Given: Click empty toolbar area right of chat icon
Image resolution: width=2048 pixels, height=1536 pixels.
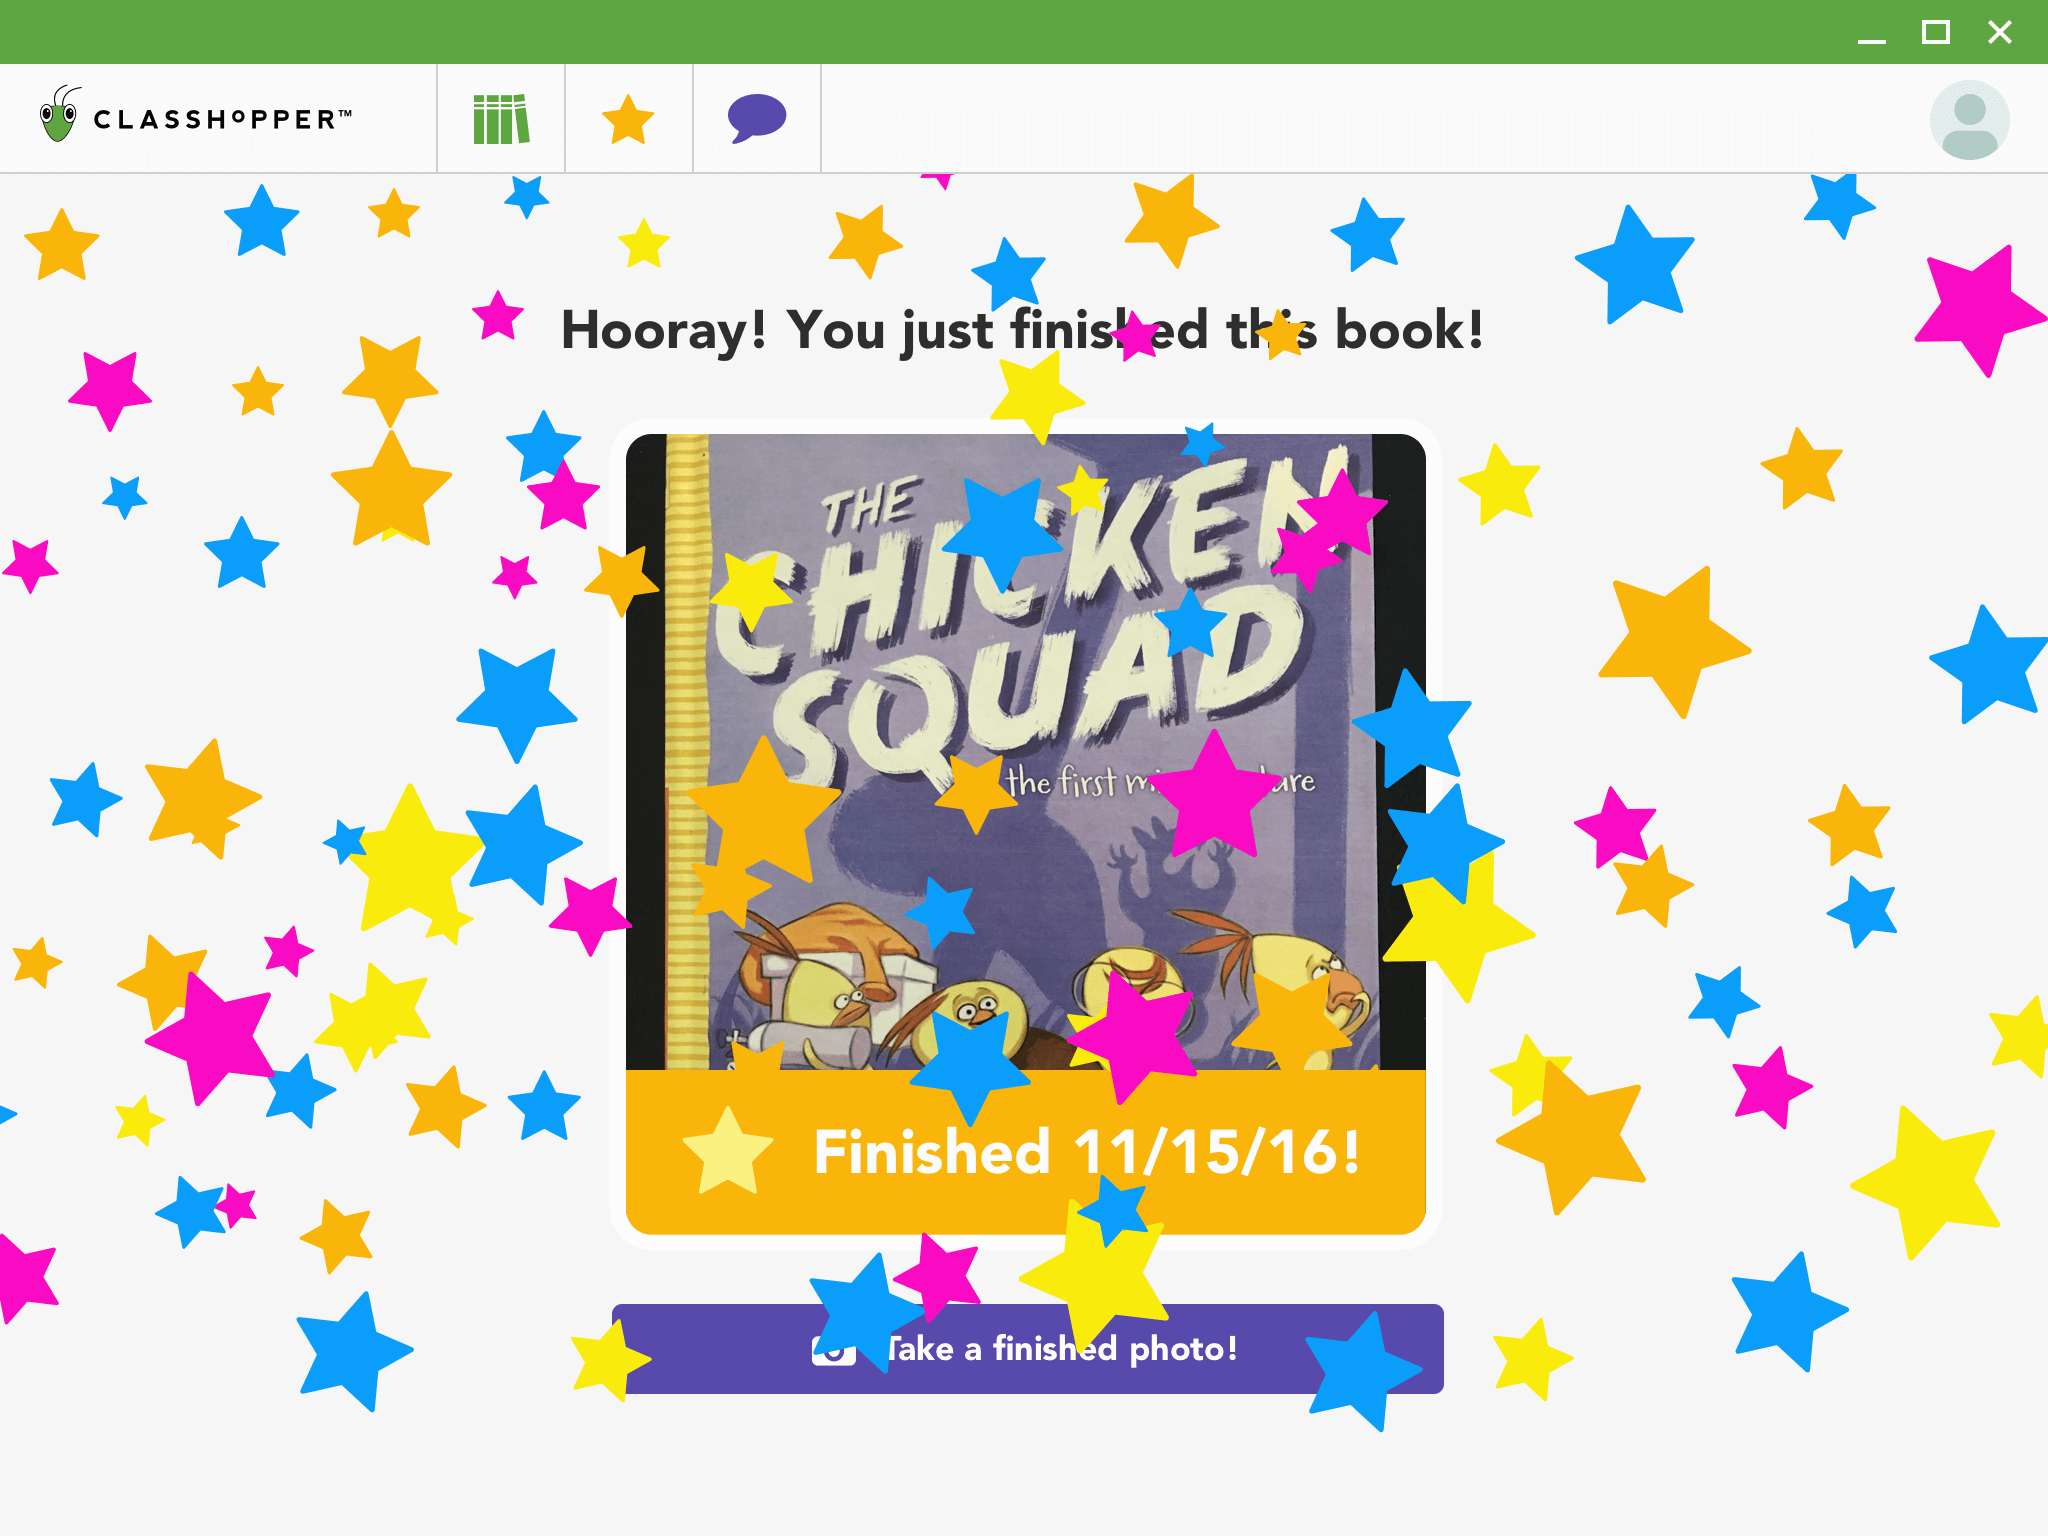Looking at the screenshot, I should (1370, 119).
